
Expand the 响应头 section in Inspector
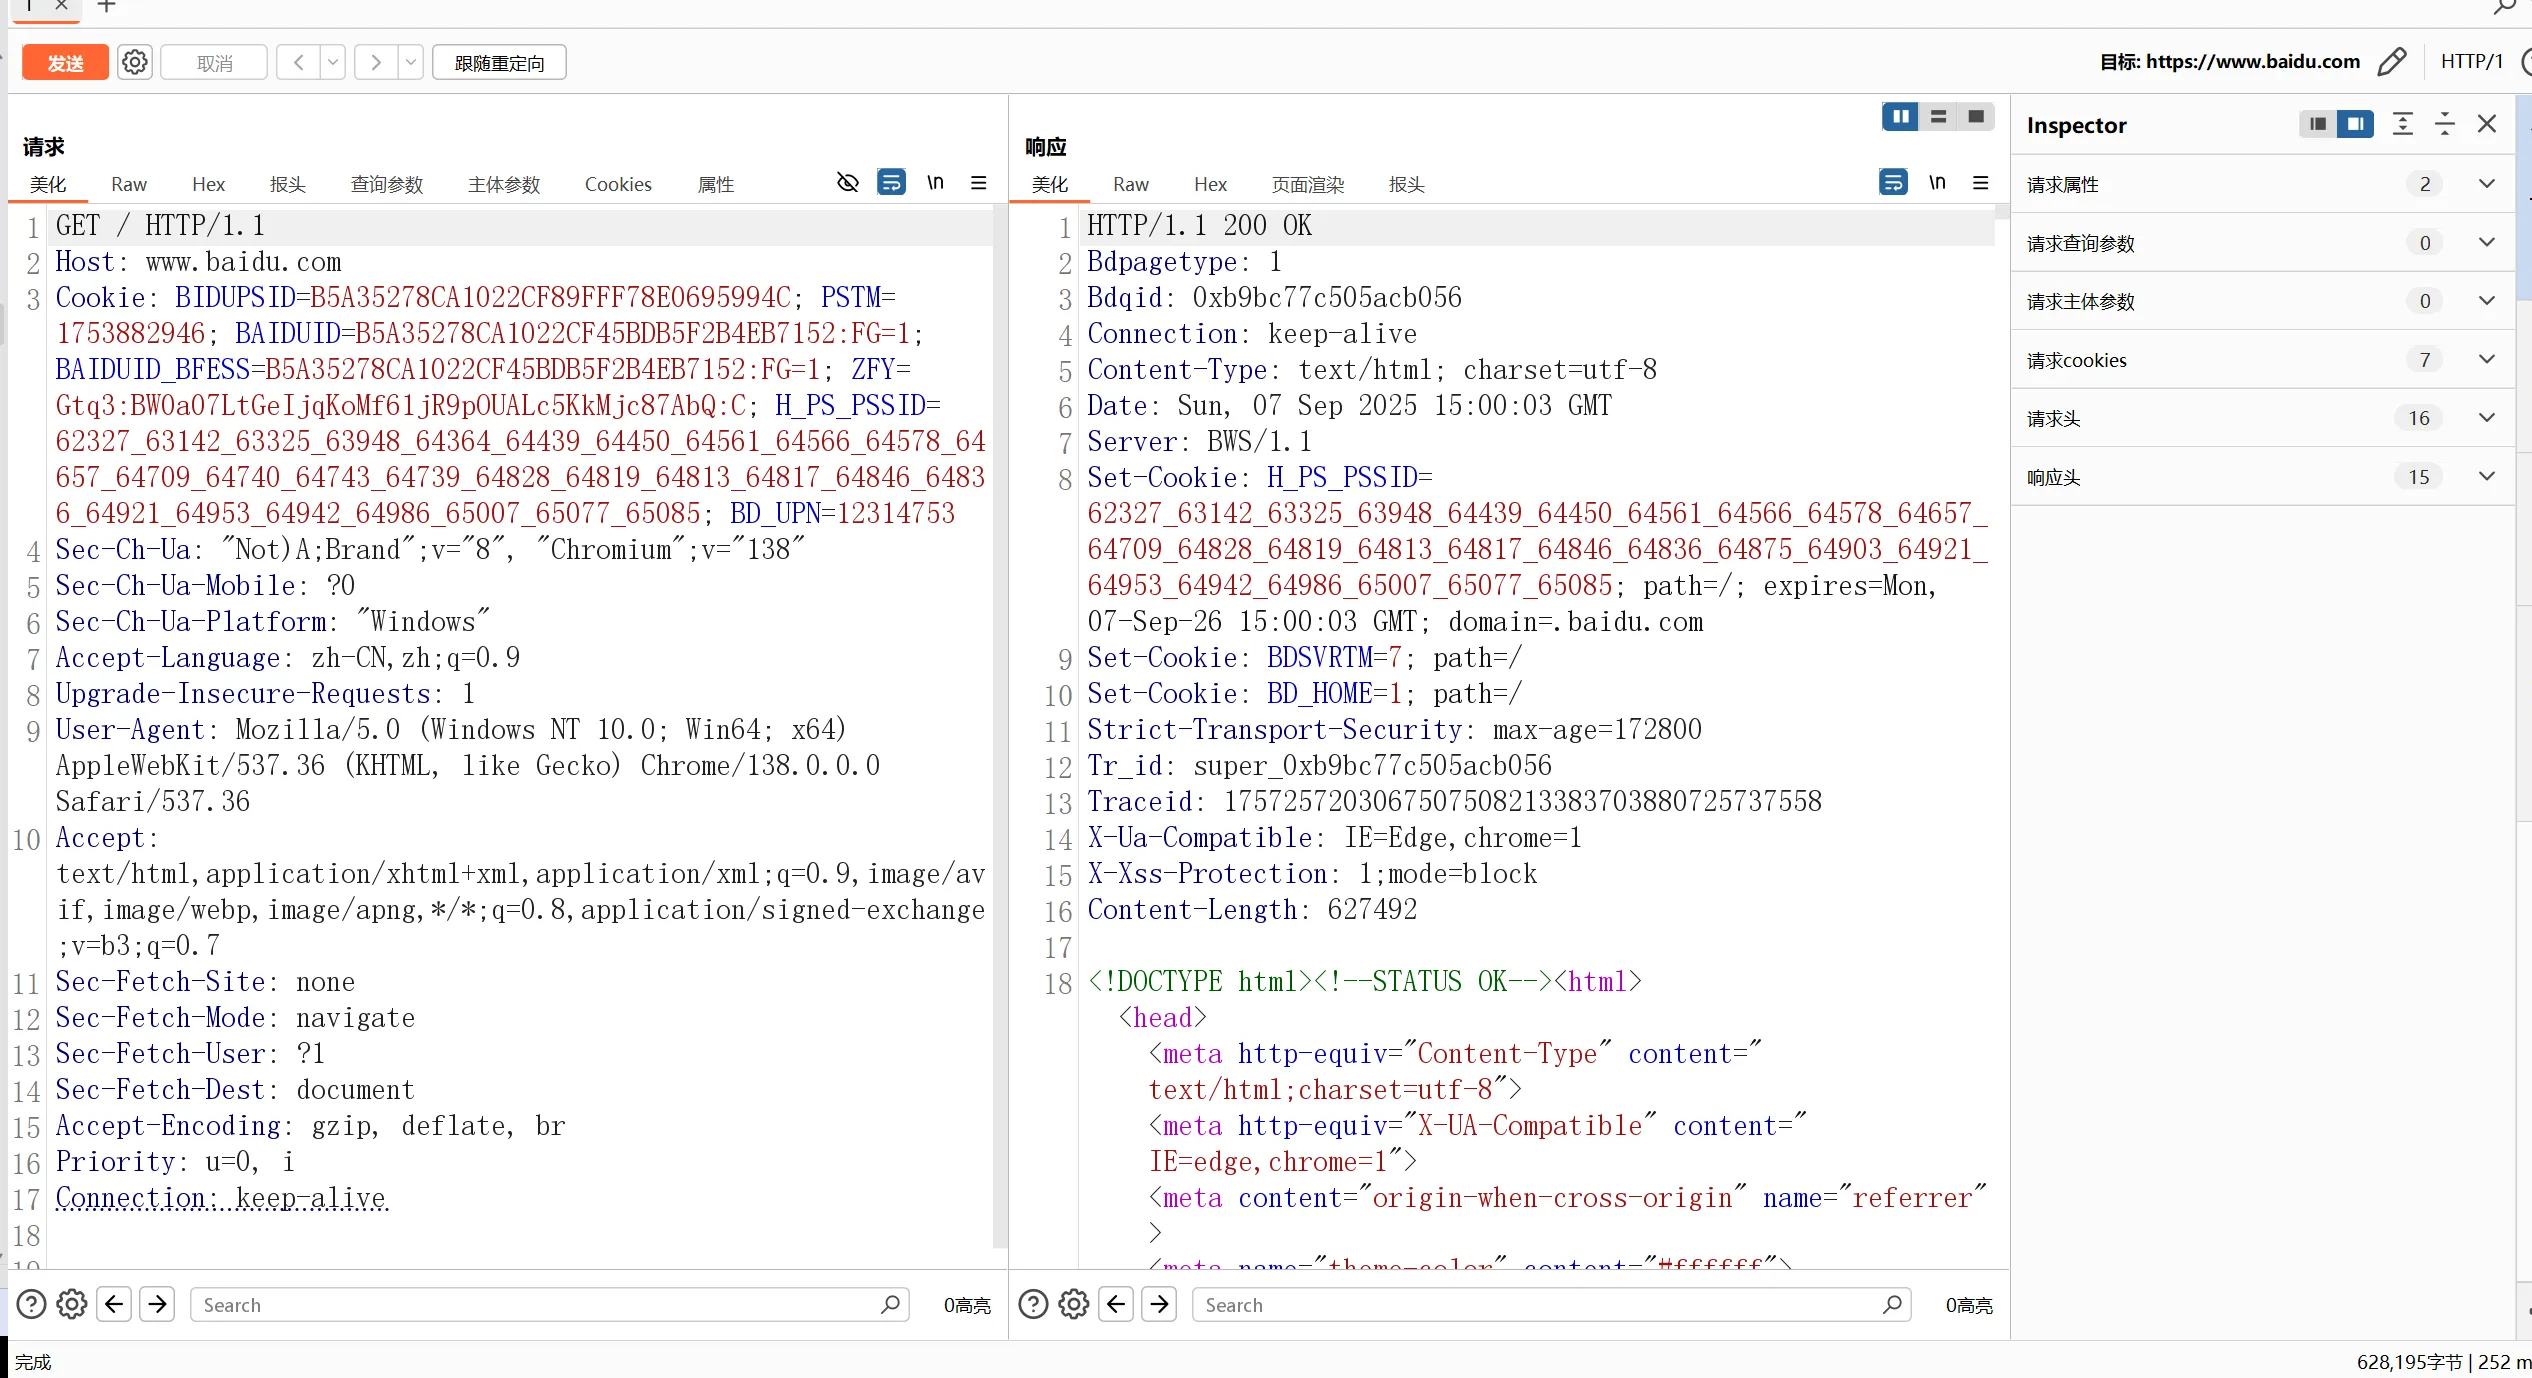(x=2486, y=477)
